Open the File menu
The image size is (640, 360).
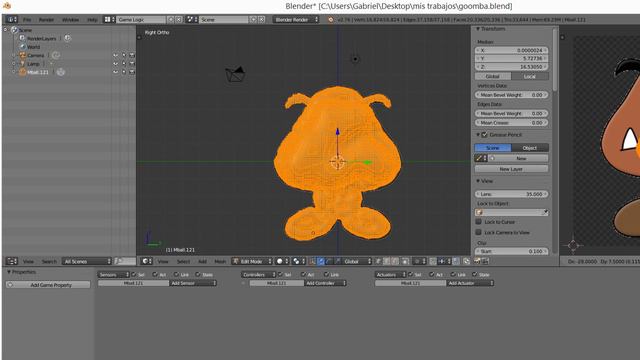[27, 19]
